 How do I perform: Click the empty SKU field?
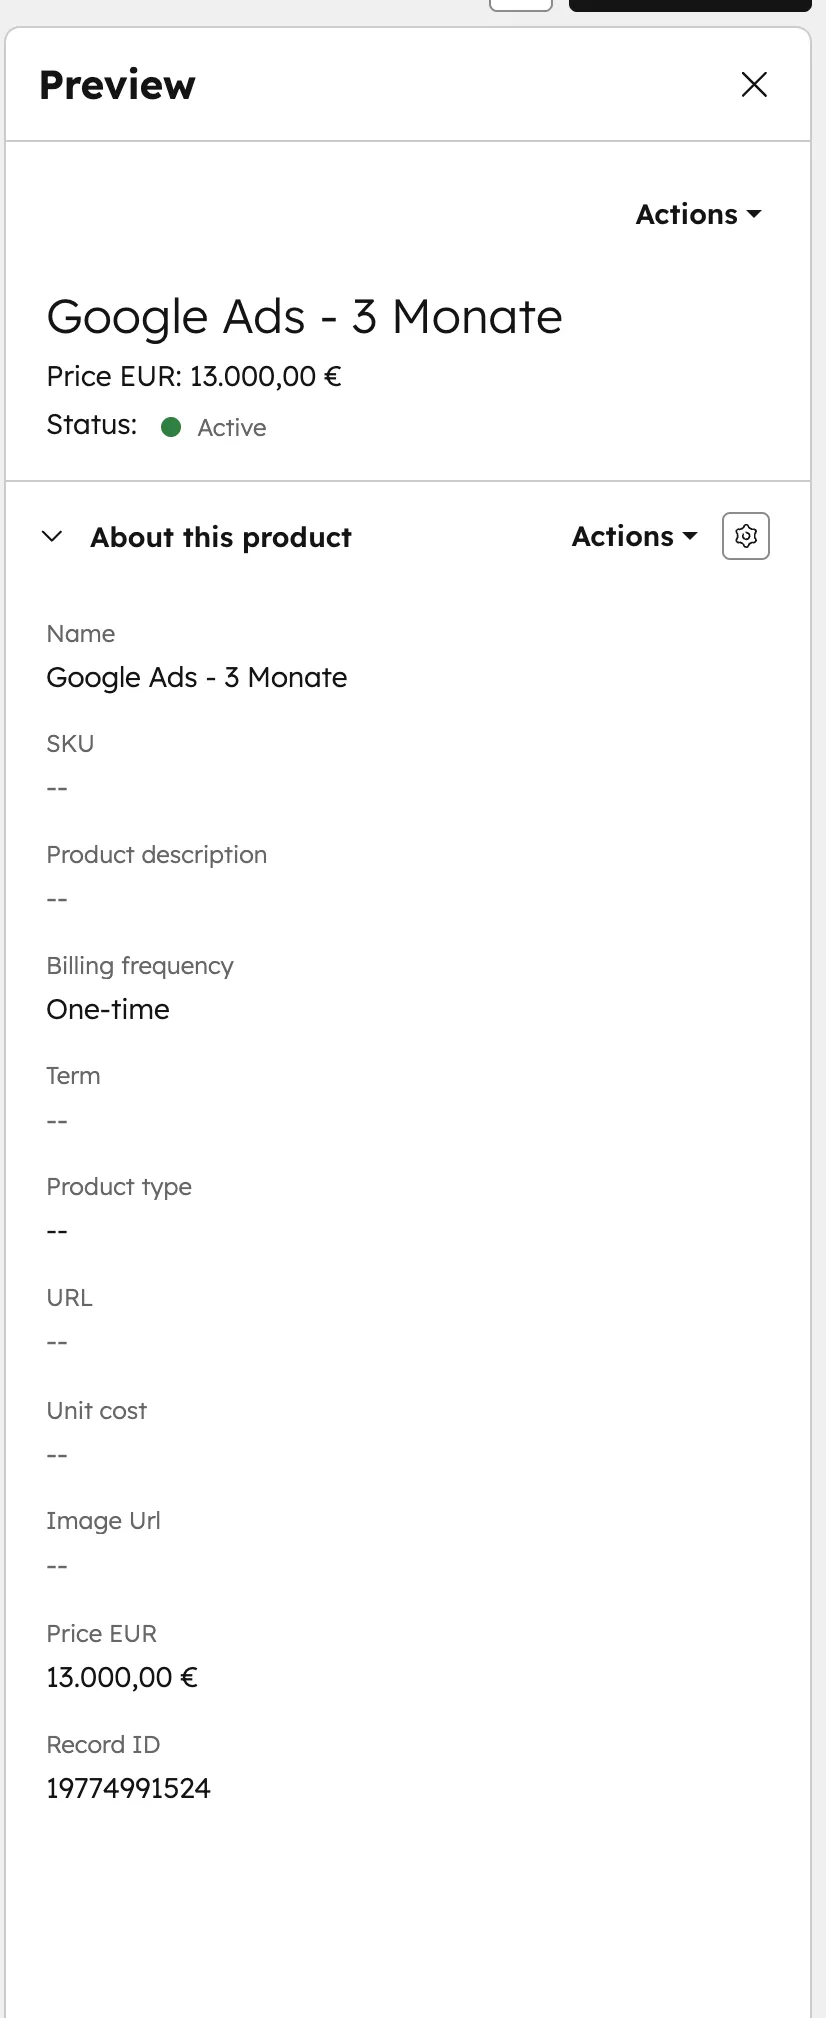coord(57,789)
